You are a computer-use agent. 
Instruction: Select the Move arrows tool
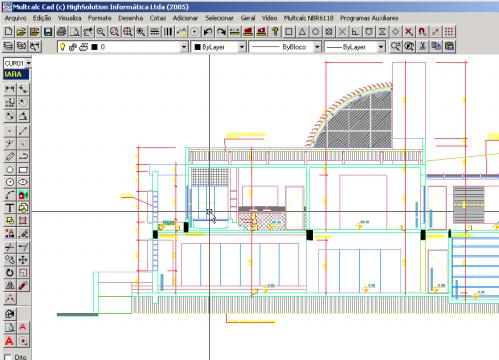click(x=23, y=260)
